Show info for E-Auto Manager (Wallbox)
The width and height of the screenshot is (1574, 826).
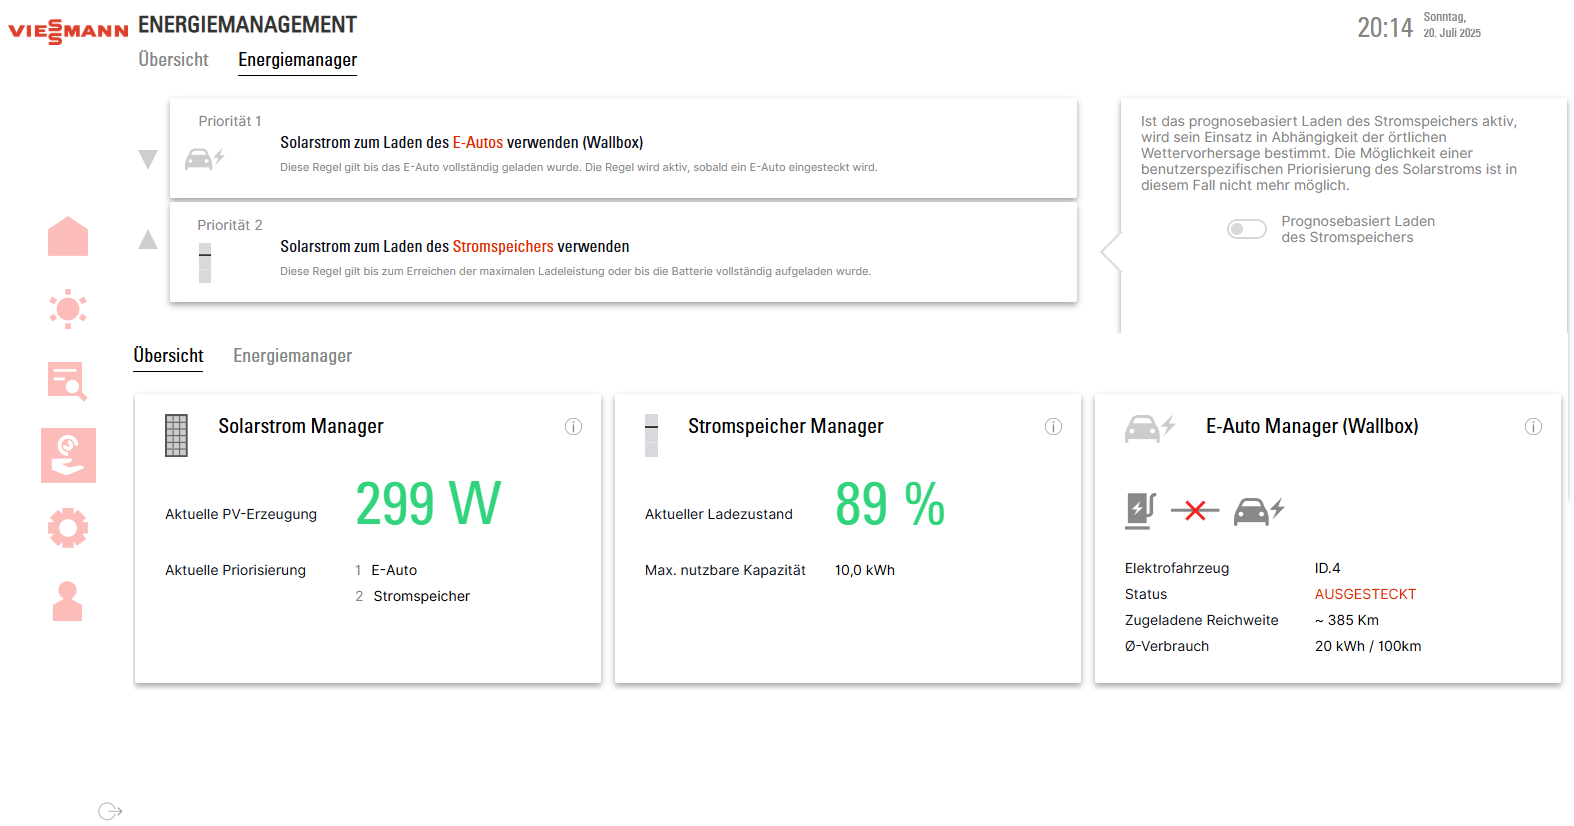click(x=1533, y=427)
